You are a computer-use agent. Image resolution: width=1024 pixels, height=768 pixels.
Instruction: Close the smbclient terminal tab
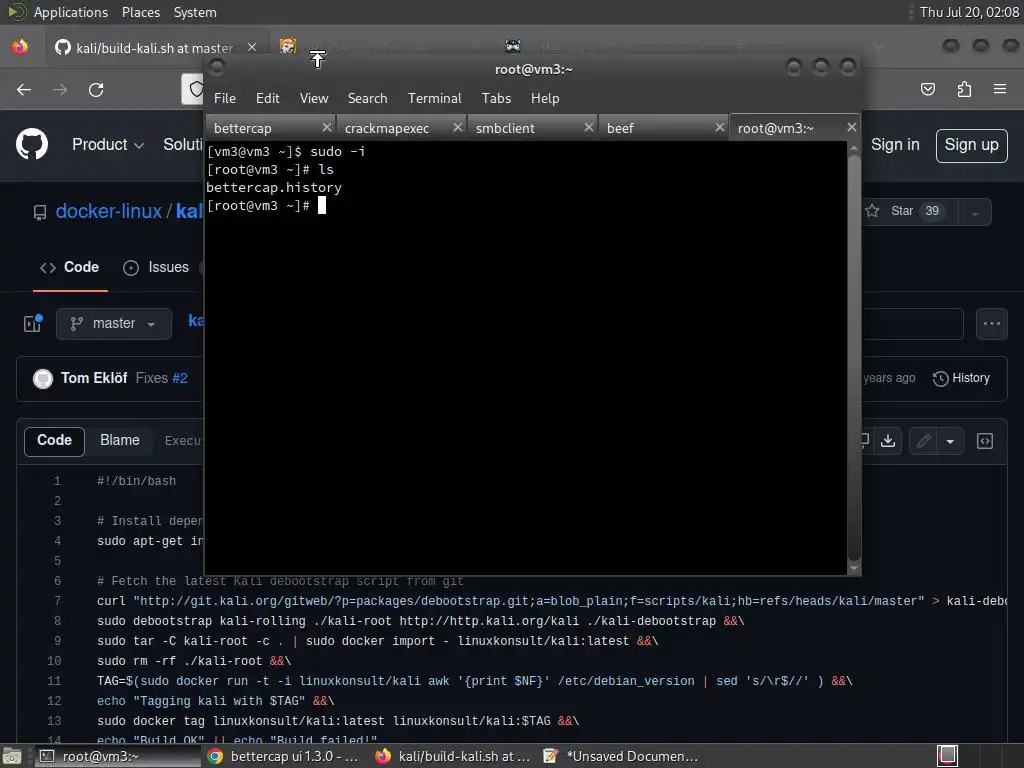(588, 127)
